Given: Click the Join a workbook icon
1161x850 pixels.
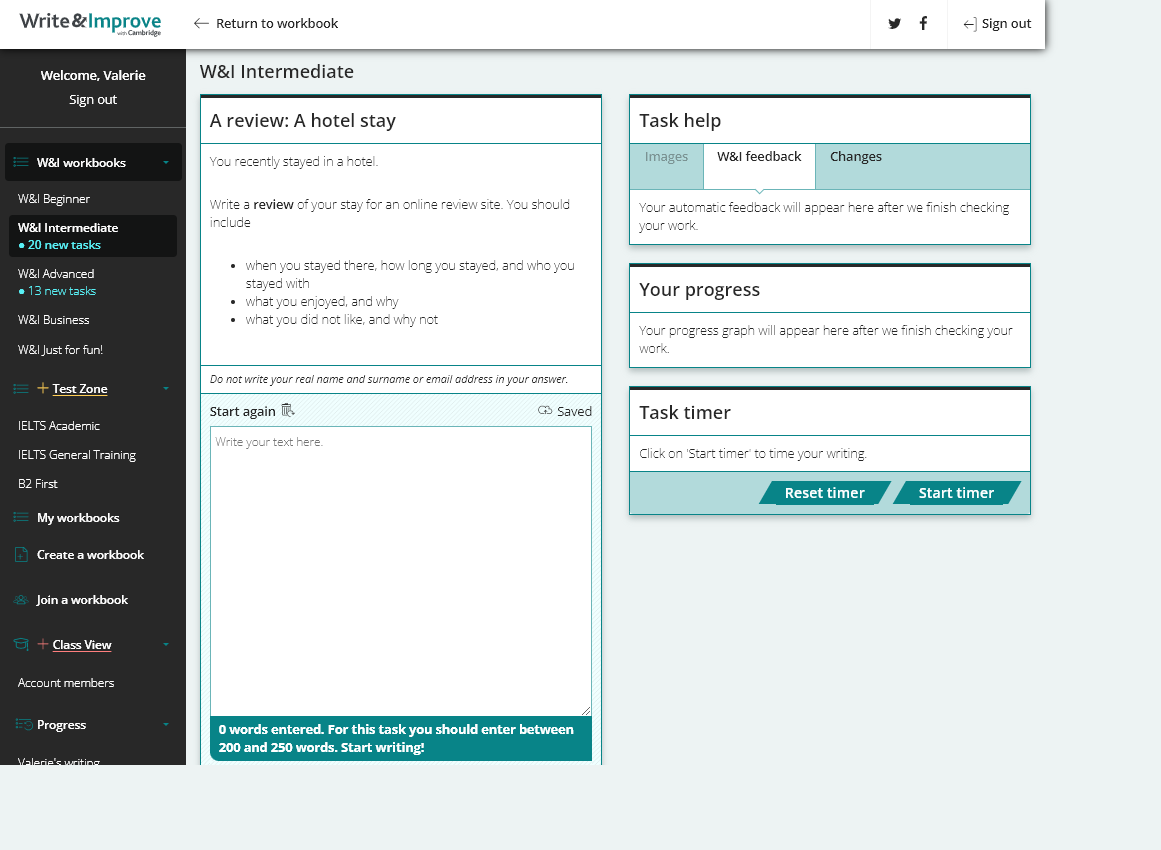Looking at the screenshot, I should 21,600.
